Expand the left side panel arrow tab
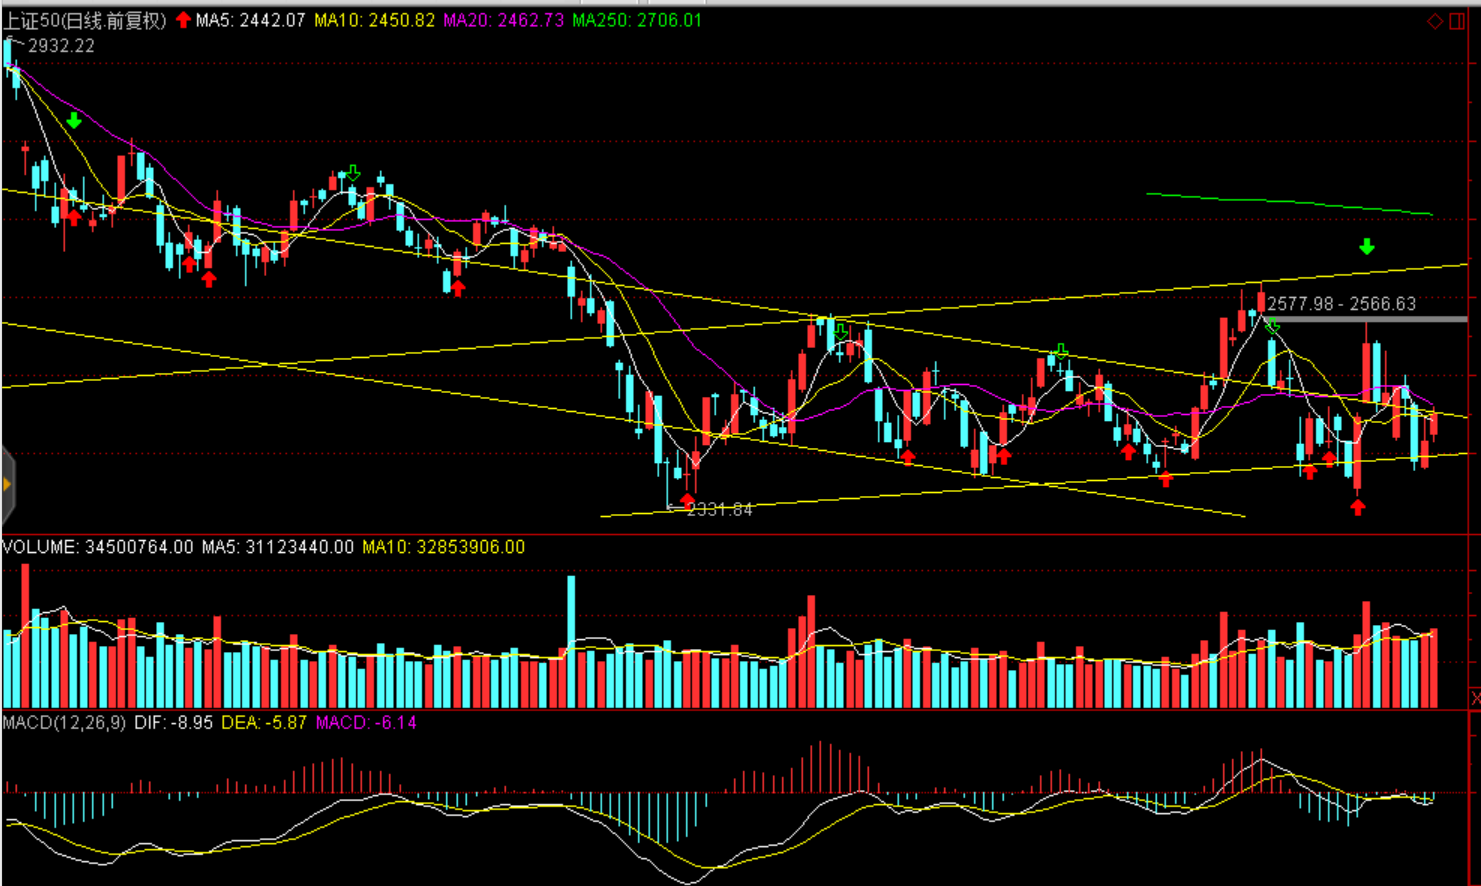The width and height of the screenshot is (1481, 886). click(x=7, y=485)
